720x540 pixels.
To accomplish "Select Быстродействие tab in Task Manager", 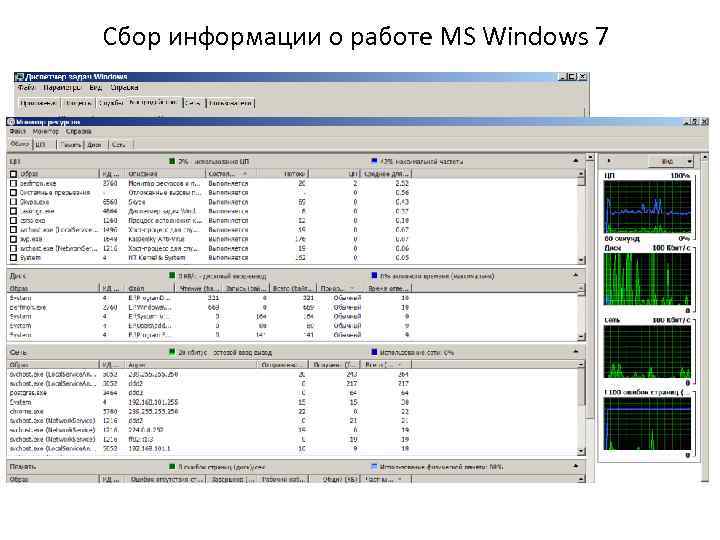I will tap(154, 102).
